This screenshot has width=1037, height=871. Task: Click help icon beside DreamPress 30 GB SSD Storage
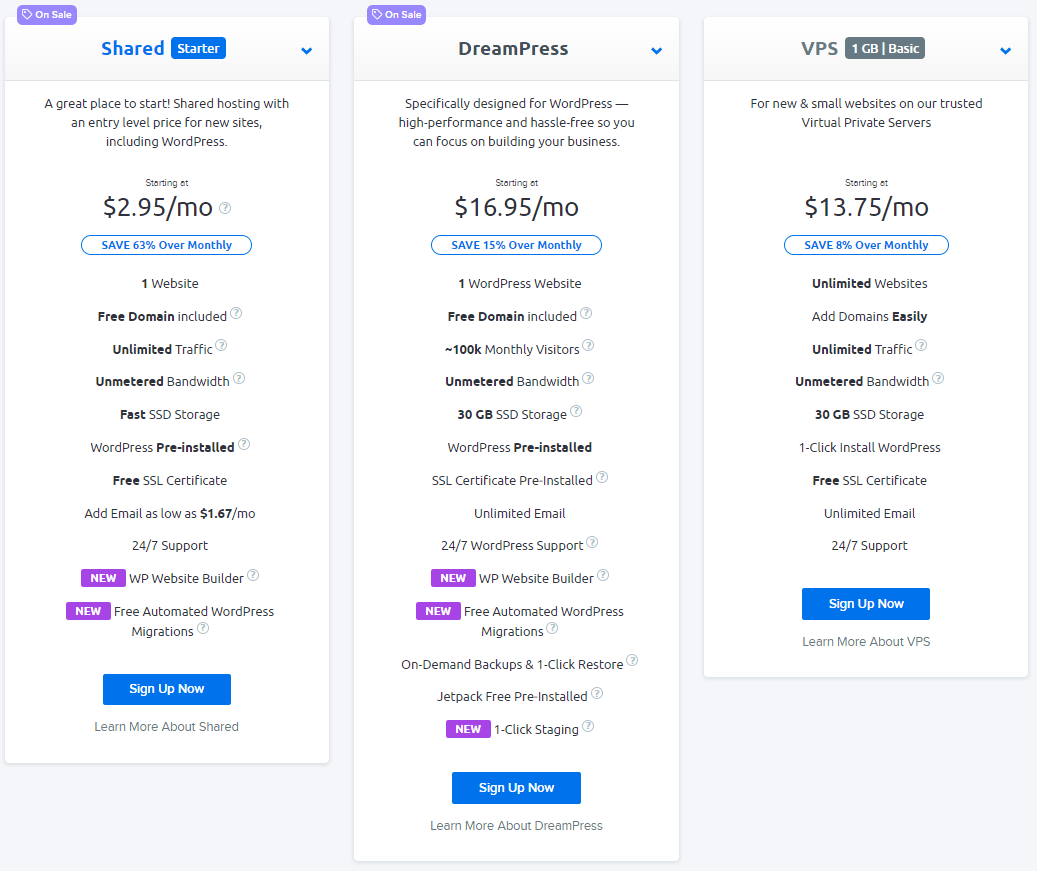pyautogui.click(x=576, y=411)
